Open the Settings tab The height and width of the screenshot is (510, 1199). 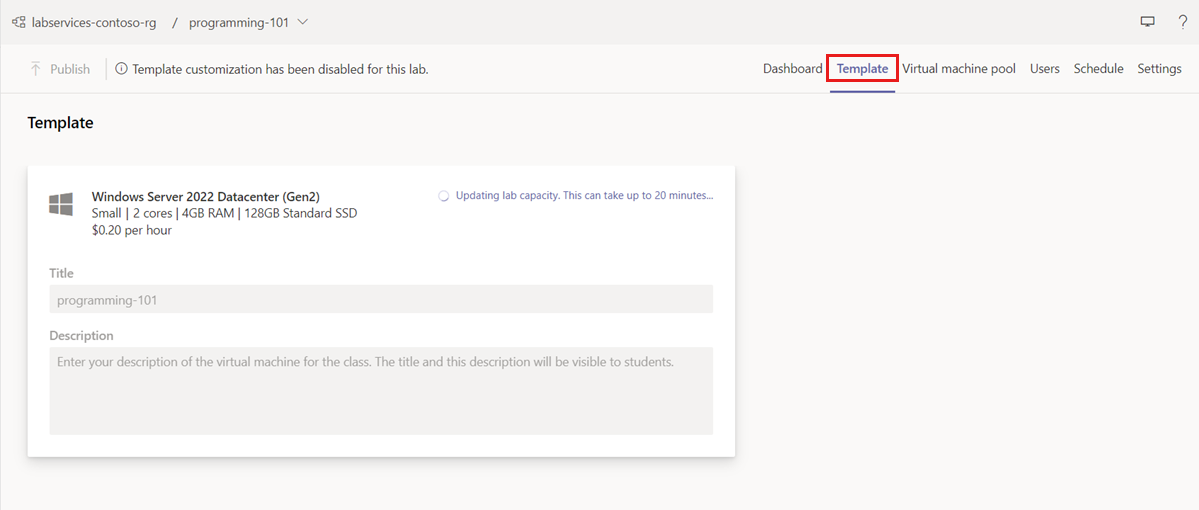(1159, 69)
